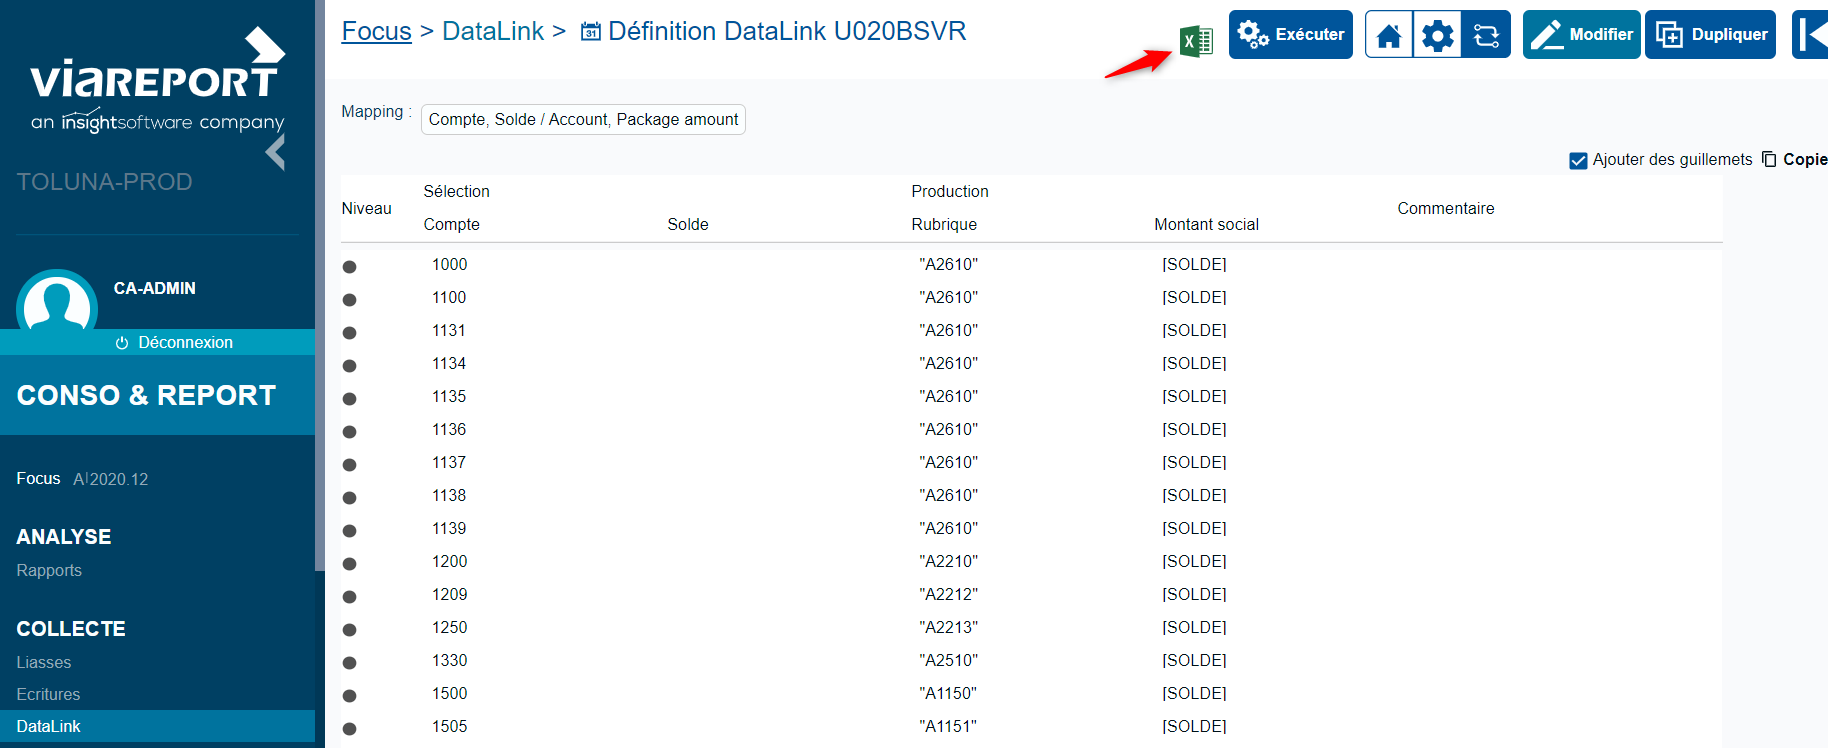Viewport: 1828px width, 748px height.
Task: Click the calendar icon before Définition DataLink
Action: (590, 32)
